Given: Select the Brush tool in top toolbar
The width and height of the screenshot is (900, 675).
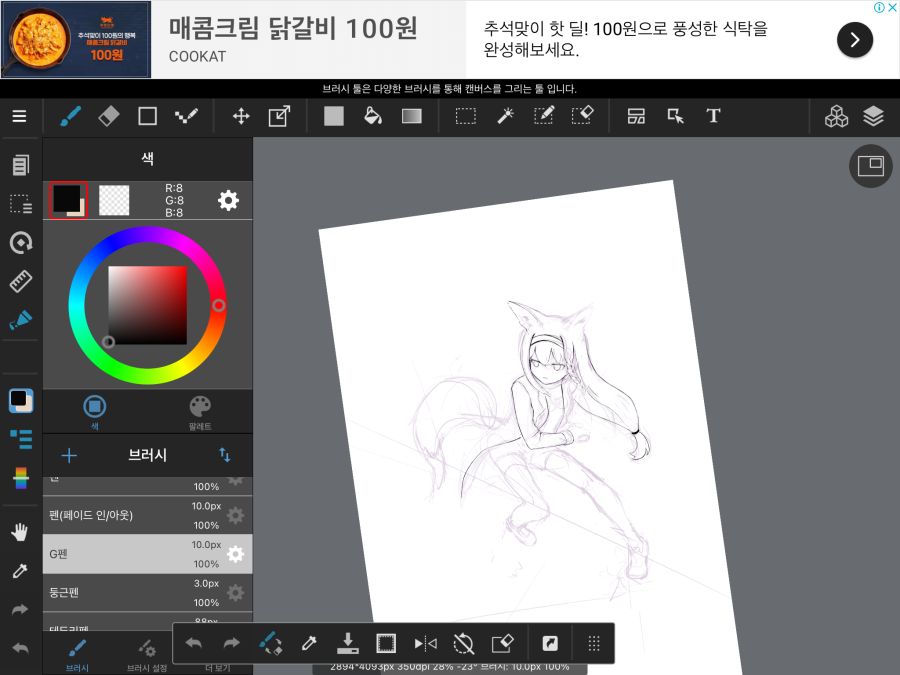Looking at the screenshot, I should 70,117.
